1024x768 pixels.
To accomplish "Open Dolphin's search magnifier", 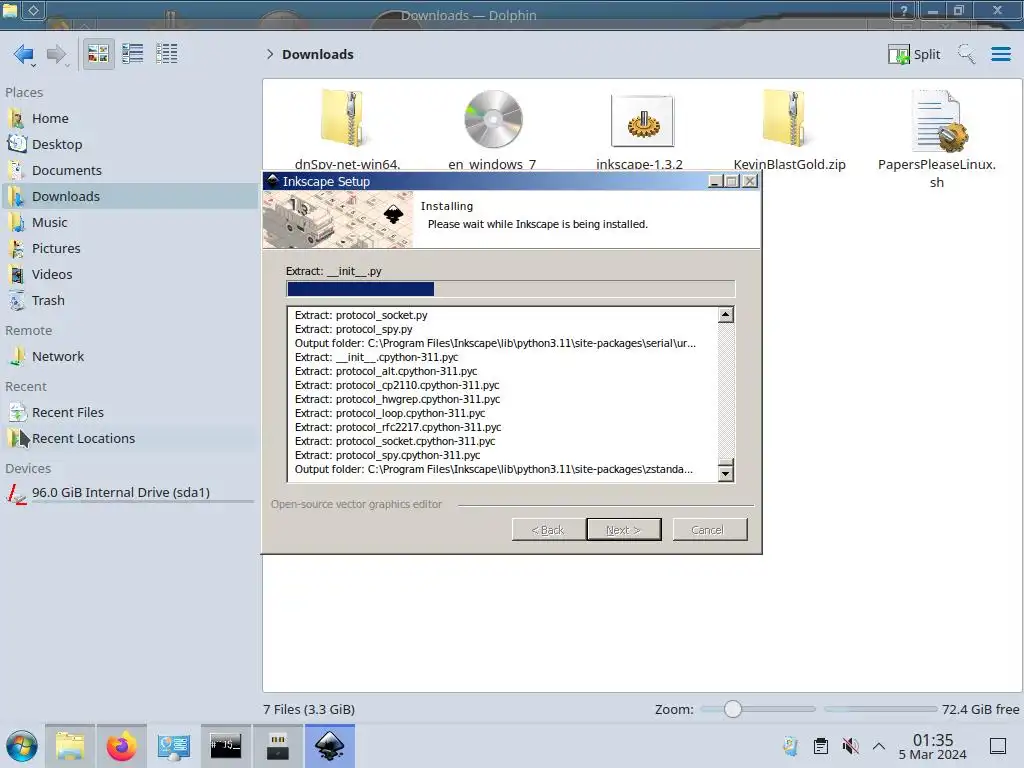I will point(966,54).
